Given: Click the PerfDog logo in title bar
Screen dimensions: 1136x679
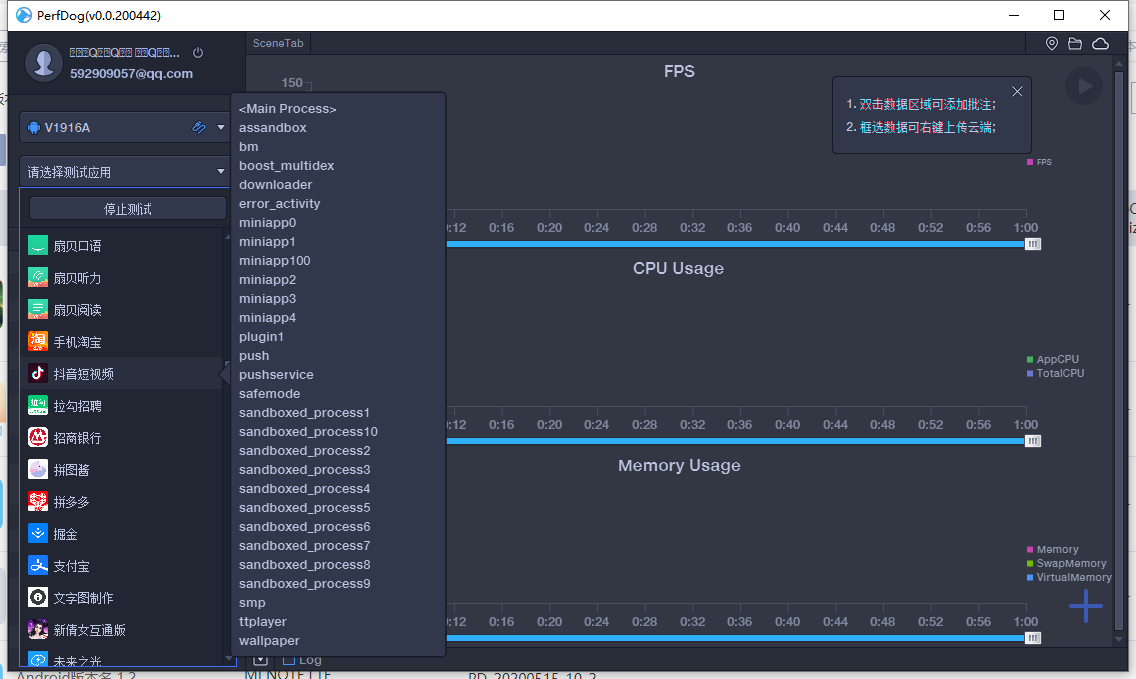Looking at the screenshot, I should 24,15.
